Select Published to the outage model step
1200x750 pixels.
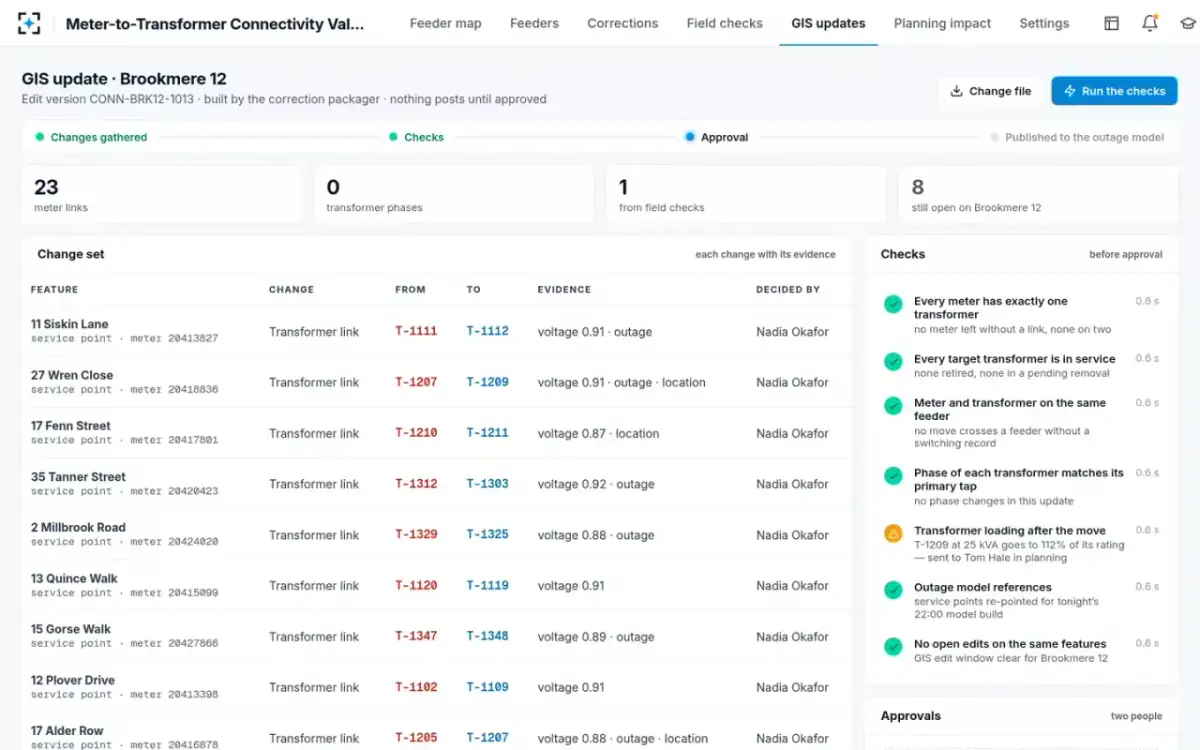pos(1077,137)
